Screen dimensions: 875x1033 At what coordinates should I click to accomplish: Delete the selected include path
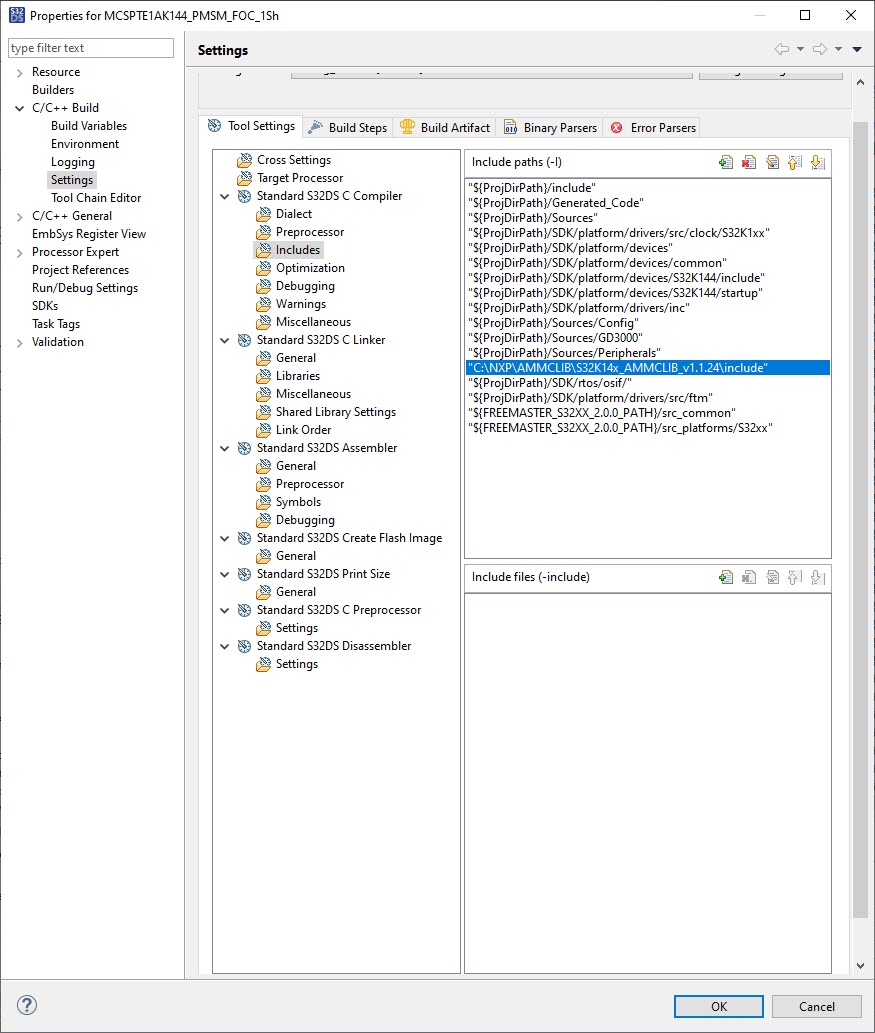pyautogui.click(x=748, y=161)
